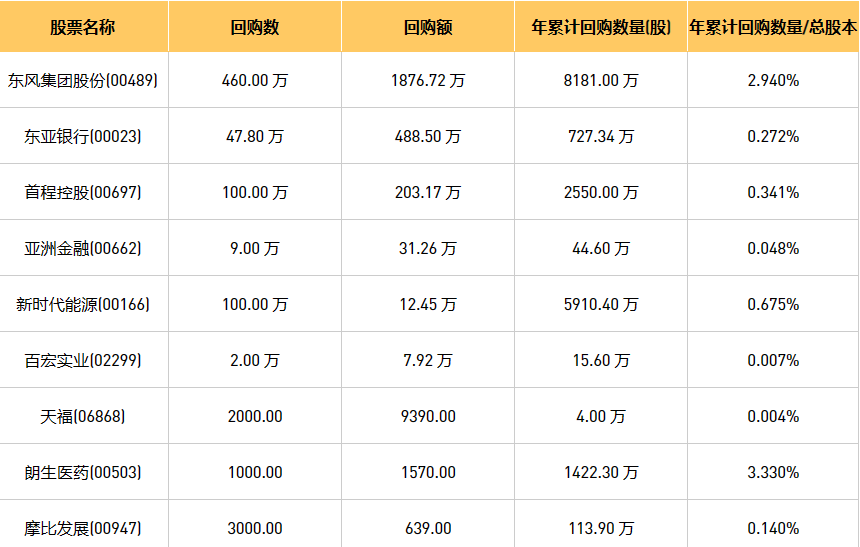This screenshot has height=547, width=860.
Task: Click the 年累计回购数量/总股本 header
Action: click(773, 27)
